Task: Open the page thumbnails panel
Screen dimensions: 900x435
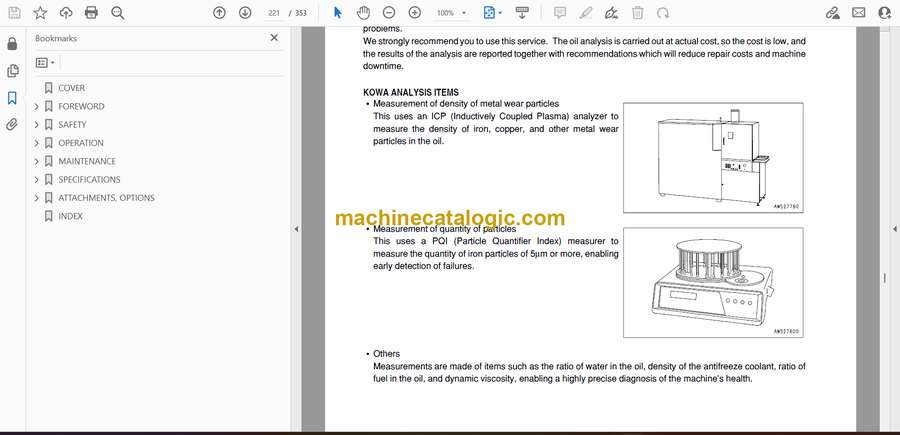Action: pos(12,71)
